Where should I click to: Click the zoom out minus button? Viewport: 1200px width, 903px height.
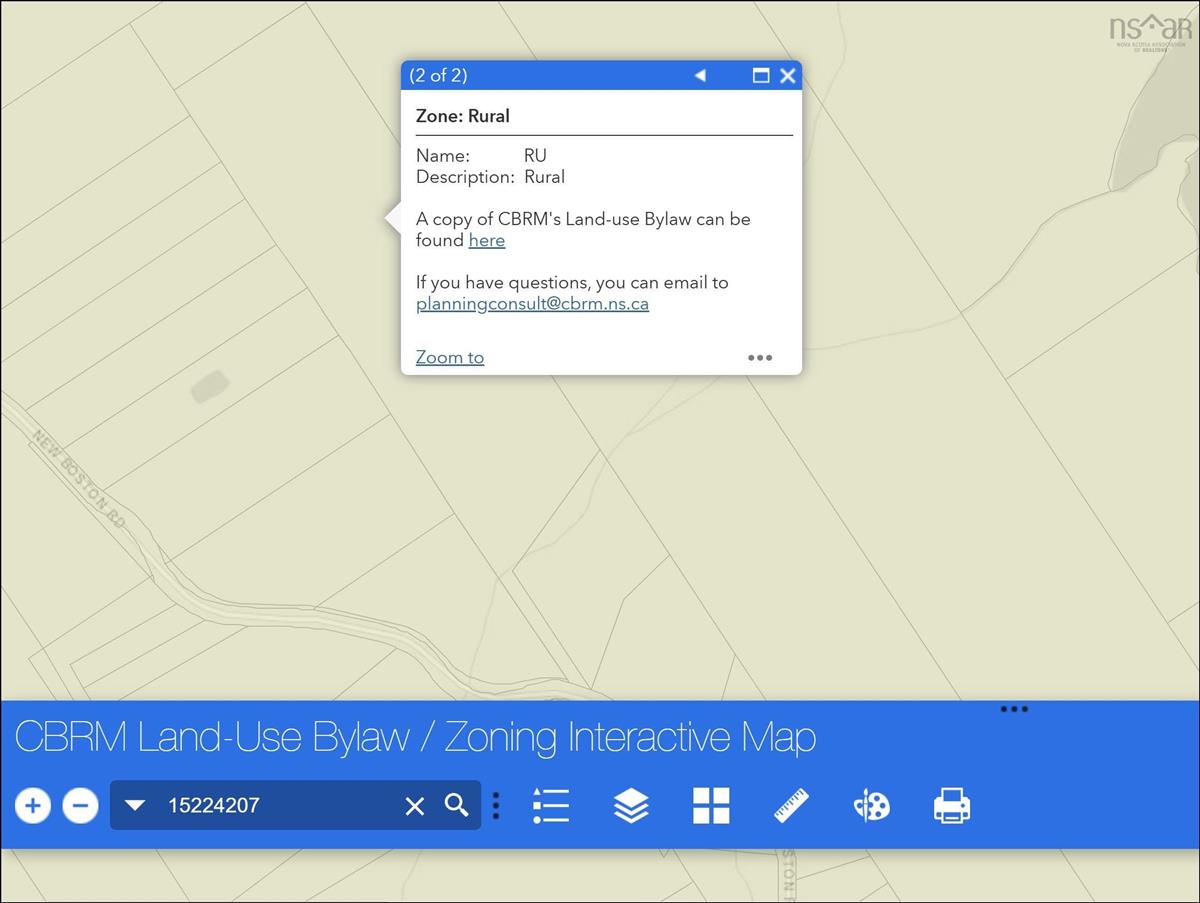point(81,805)
